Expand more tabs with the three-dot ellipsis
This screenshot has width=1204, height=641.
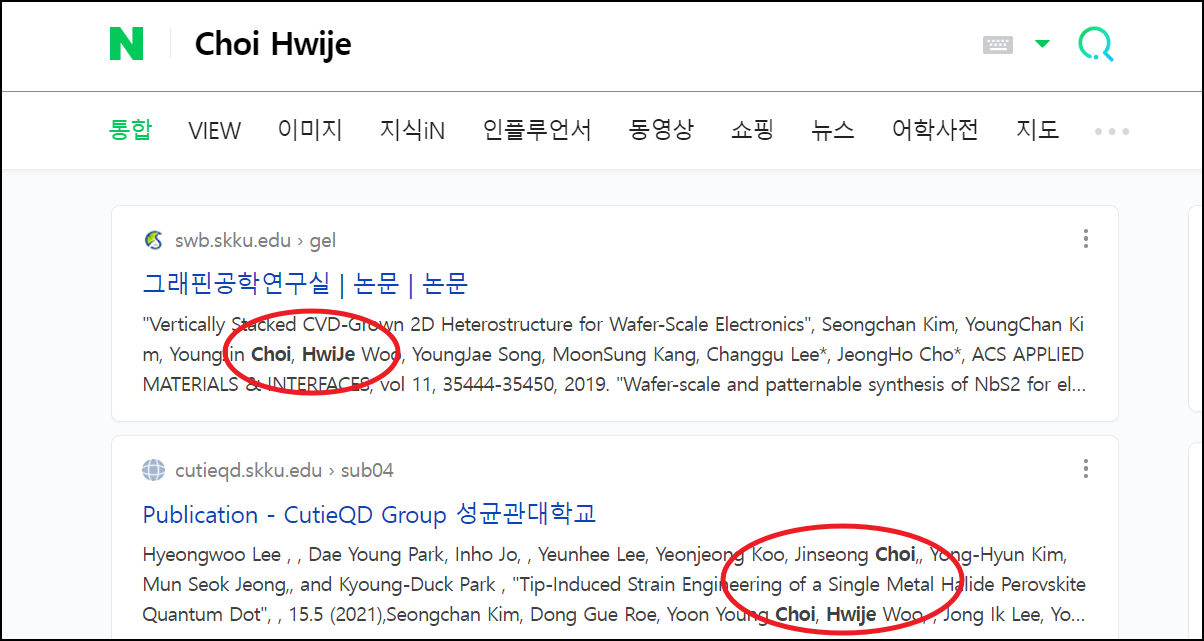(x=1112, y=131)
